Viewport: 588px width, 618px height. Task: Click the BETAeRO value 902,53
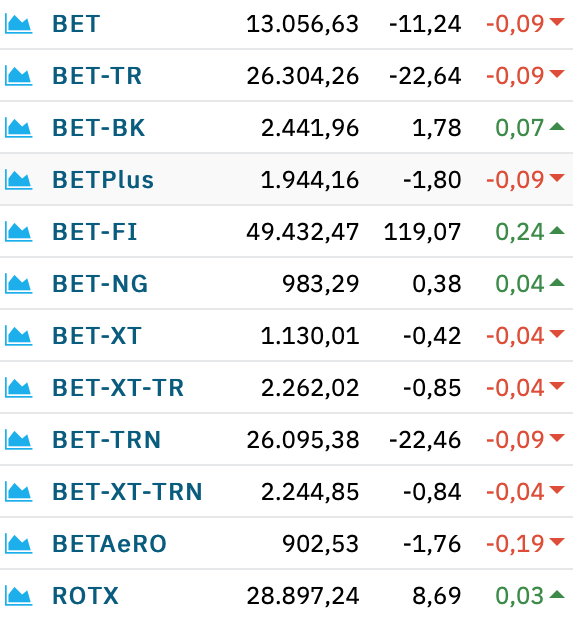point(320,544)
